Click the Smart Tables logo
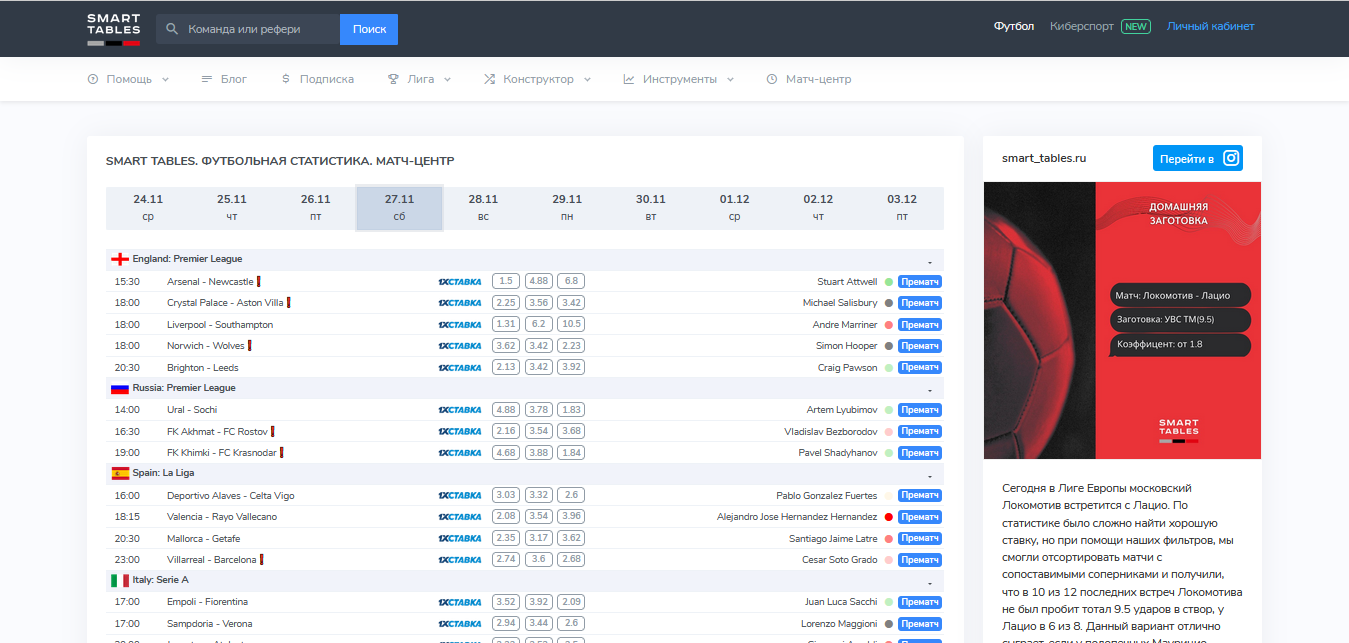1349x643 pixels. click(x=113, y=29)
